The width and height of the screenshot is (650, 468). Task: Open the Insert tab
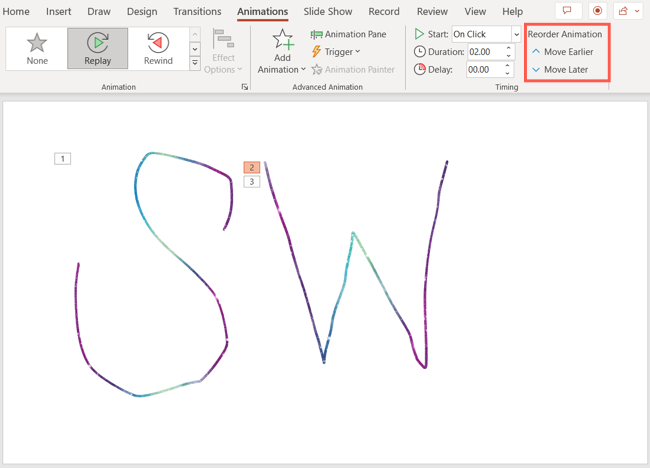[x=58, y=12]
